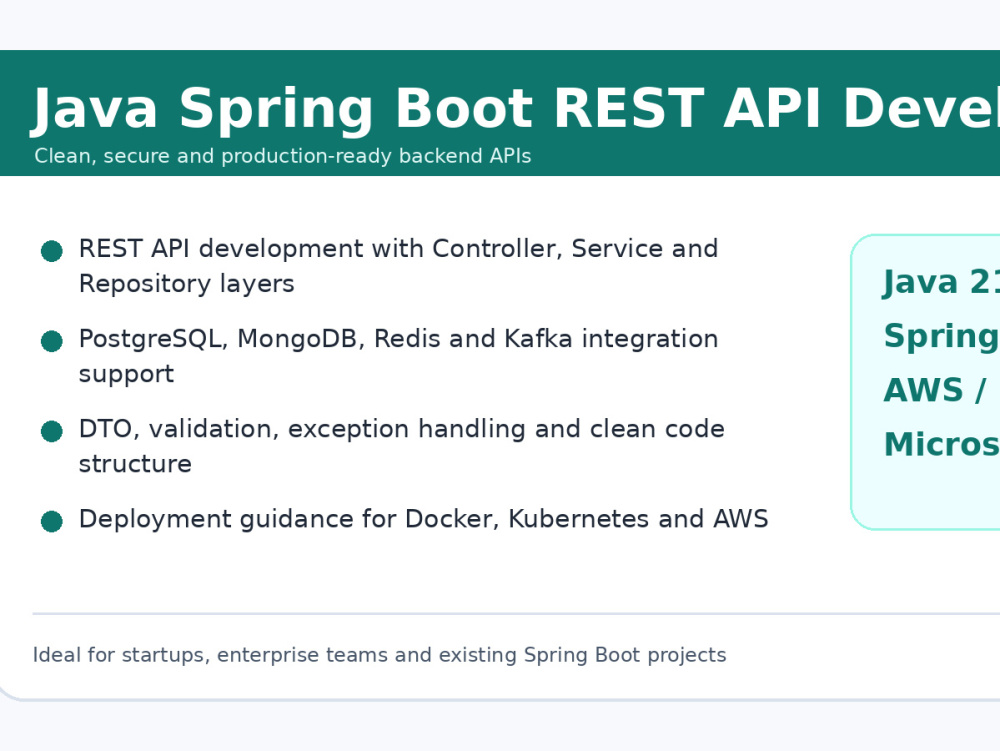Viewport: 1000px width, 751px height.
Task: Click the green bullet beside 'REST API development'
Action: 52,251
